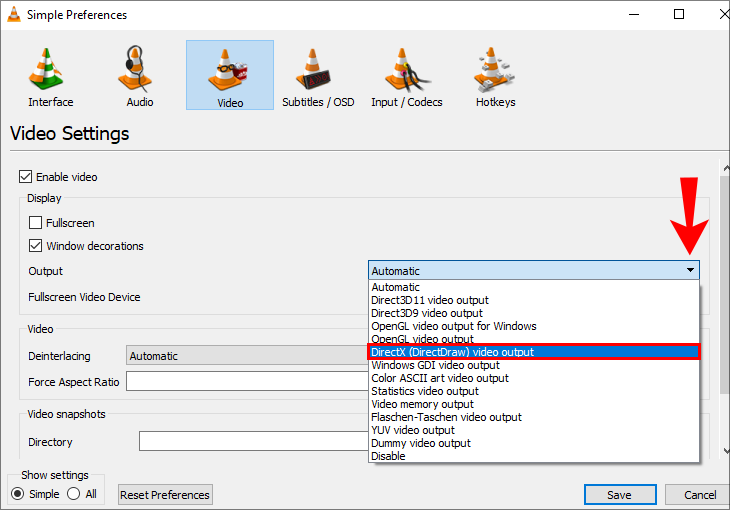Choose YUV video output
The image size is (730, 510).
pos(534,430)
